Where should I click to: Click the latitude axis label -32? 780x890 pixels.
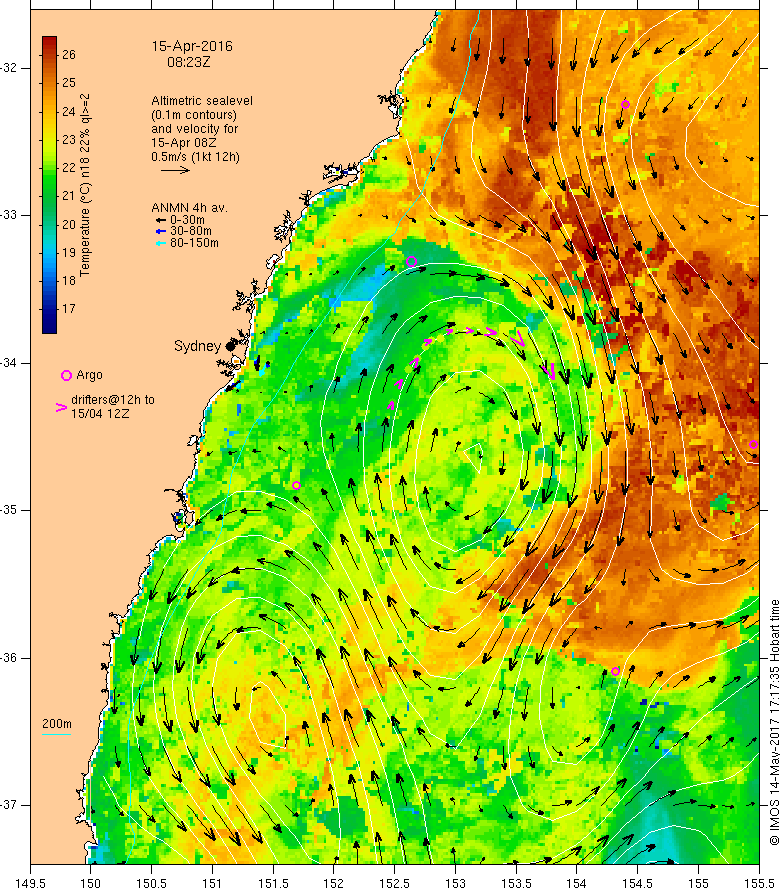9,68
